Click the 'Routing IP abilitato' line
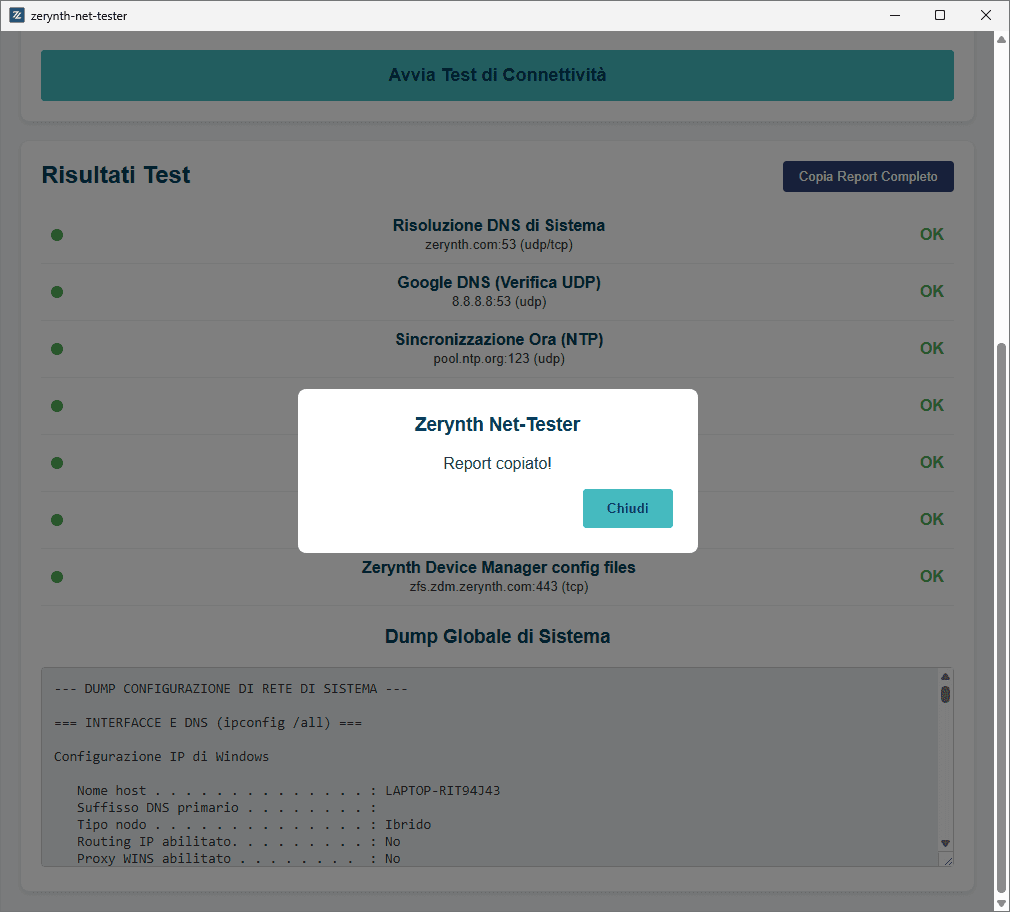 pyautogui.click(x=238, y=842)
